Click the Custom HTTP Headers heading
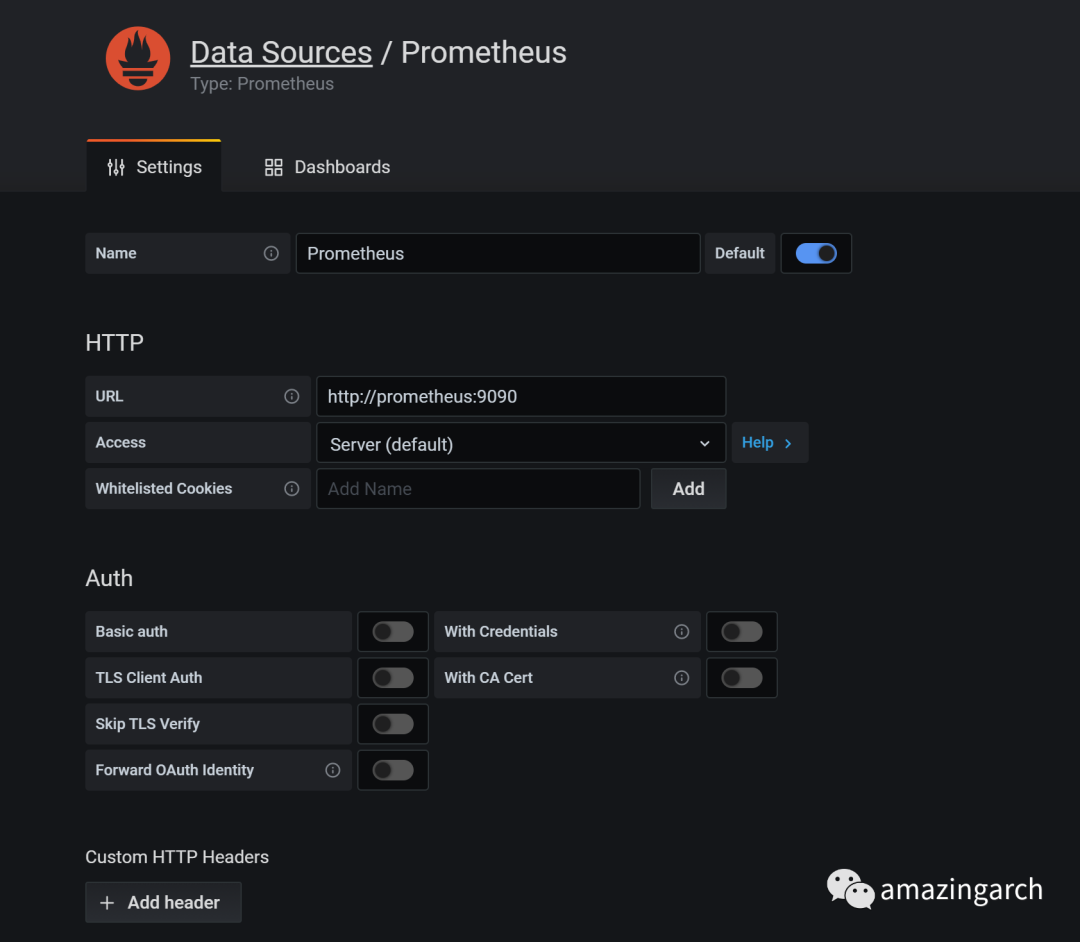Image resolution: width=1080 pixels, height=942 pixels. point(177,857)
